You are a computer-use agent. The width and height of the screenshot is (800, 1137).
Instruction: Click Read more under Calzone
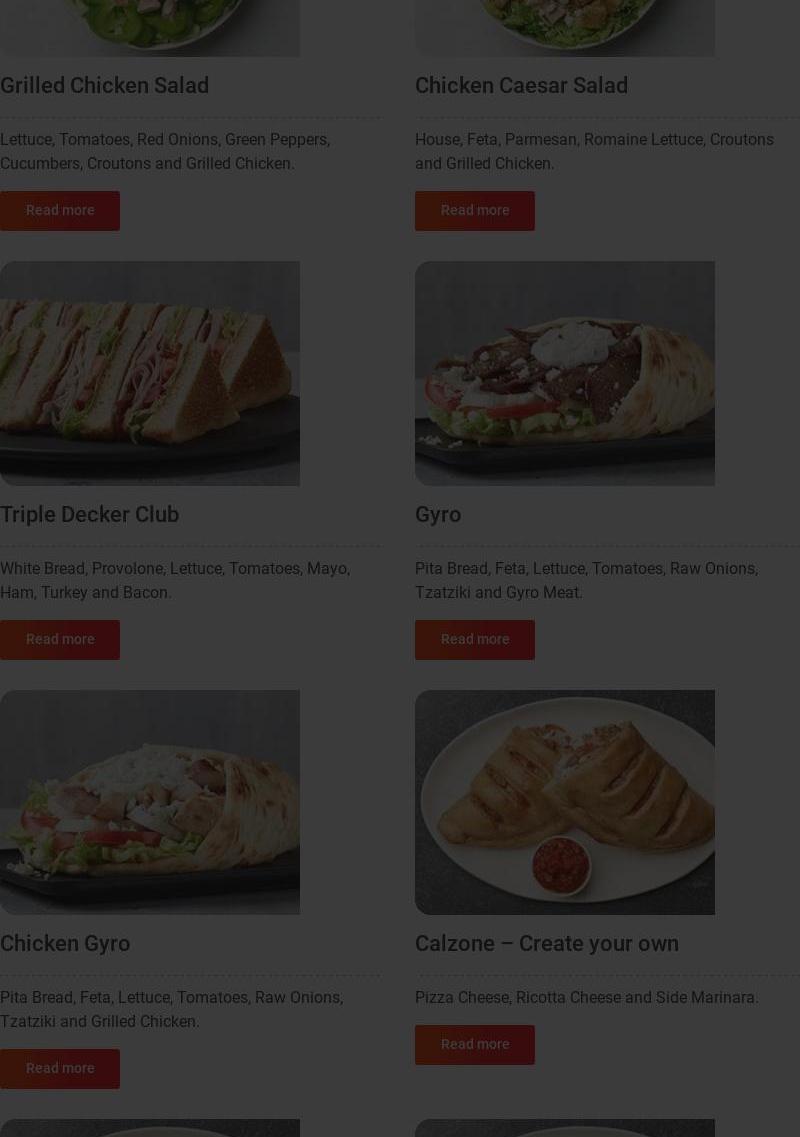pos(474,1044)
